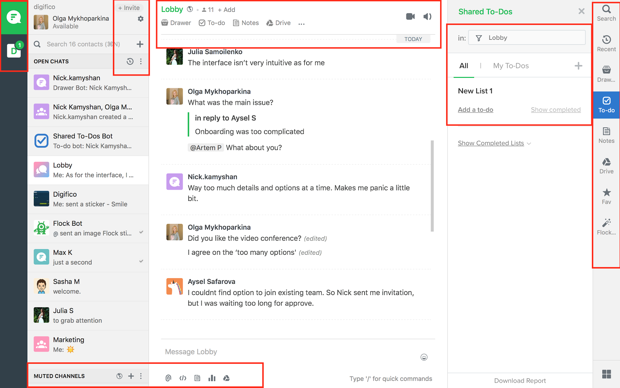
Task: Focus the Search contacts field
Action: (x=83, y=44)
